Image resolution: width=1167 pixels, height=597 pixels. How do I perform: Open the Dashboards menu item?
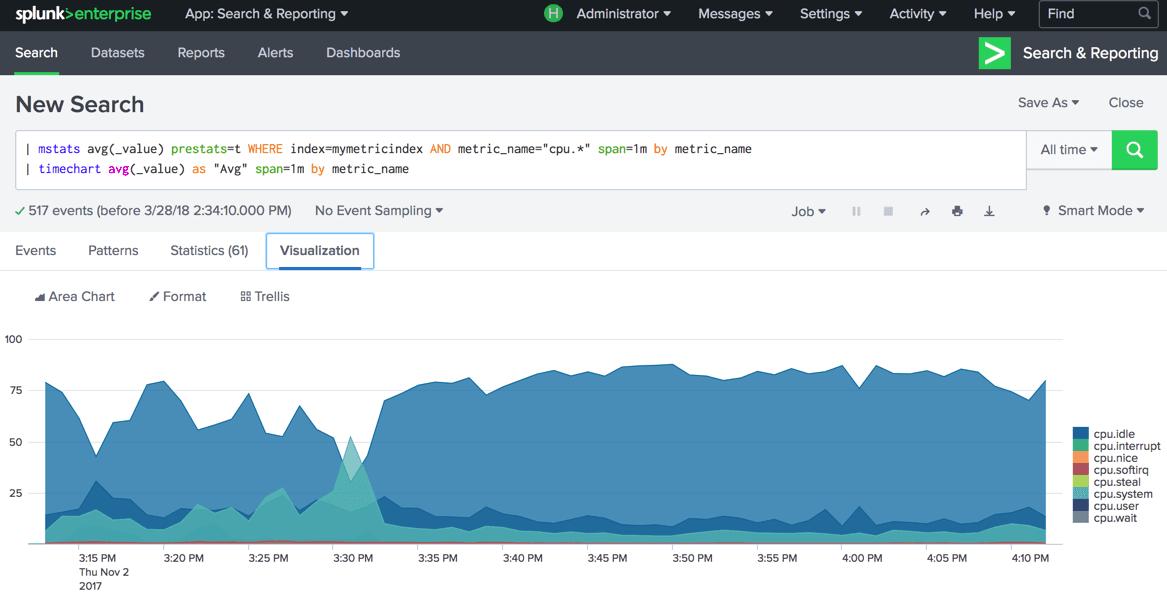(363, 53)
